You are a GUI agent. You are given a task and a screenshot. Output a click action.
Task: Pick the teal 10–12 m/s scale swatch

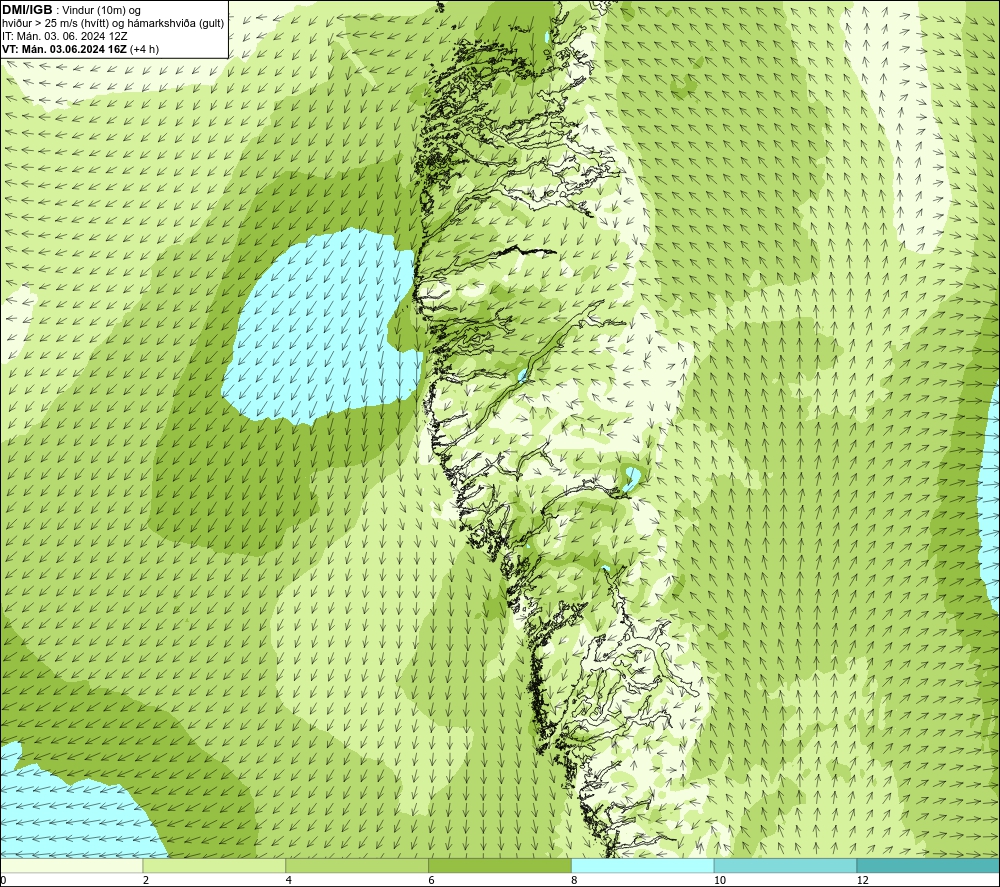pos(786,865)
